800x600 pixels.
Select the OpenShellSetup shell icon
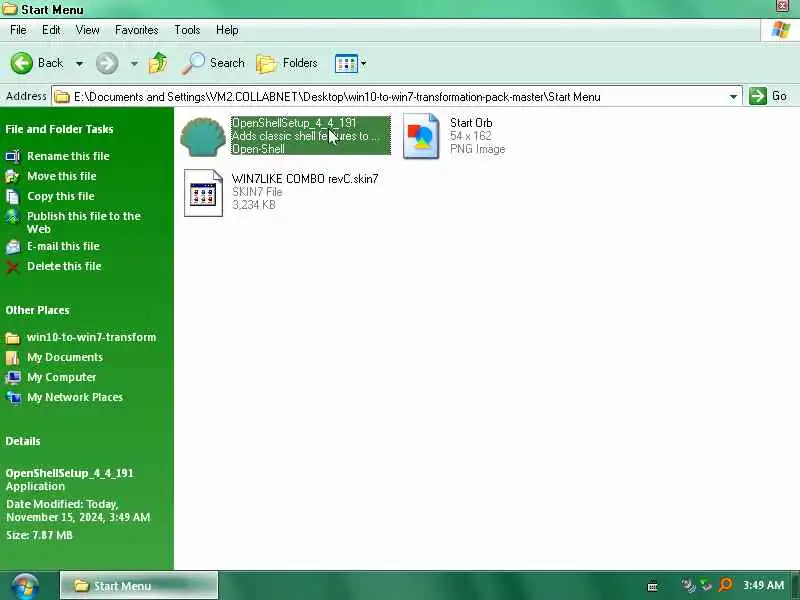(x=203, y=136)
